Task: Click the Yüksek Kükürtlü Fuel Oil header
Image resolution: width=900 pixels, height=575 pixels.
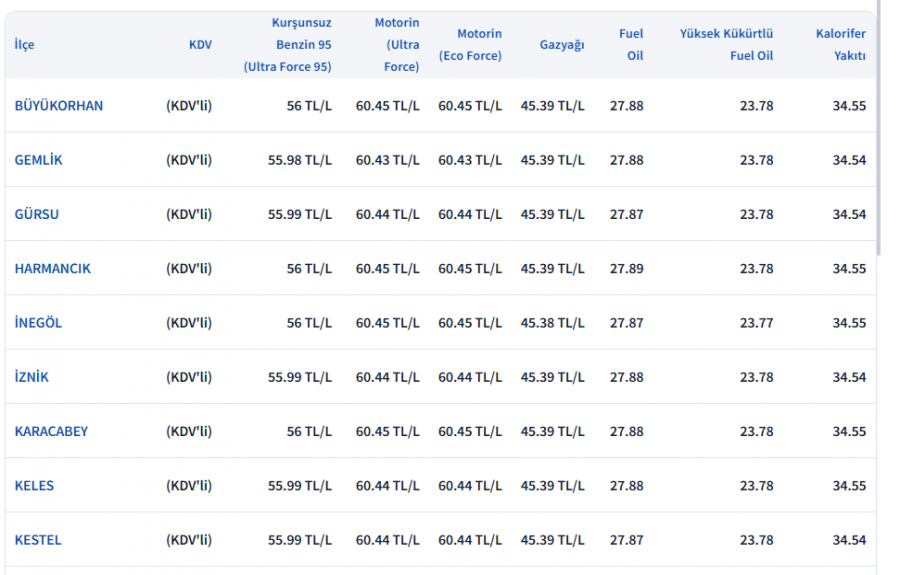Action: point(727,45)
